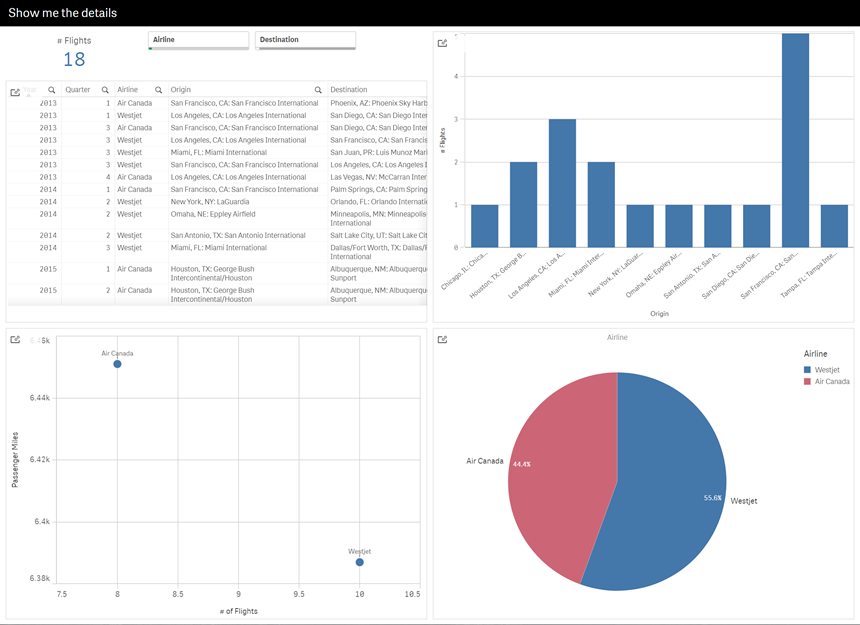This screenshot has width=860, height=625.
Task: Click the export icon on the flights table
Action: coord(15,90)
